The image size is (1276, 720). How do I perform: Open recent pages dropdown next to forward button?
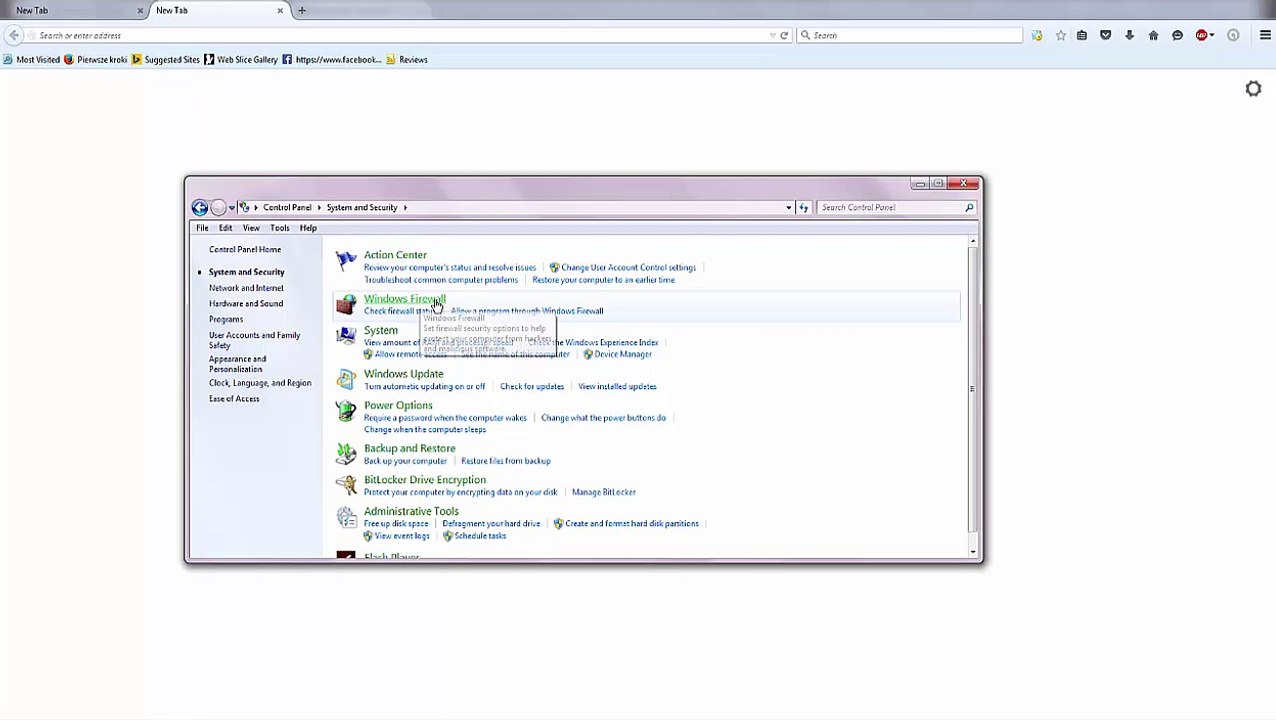coord(232,208)
